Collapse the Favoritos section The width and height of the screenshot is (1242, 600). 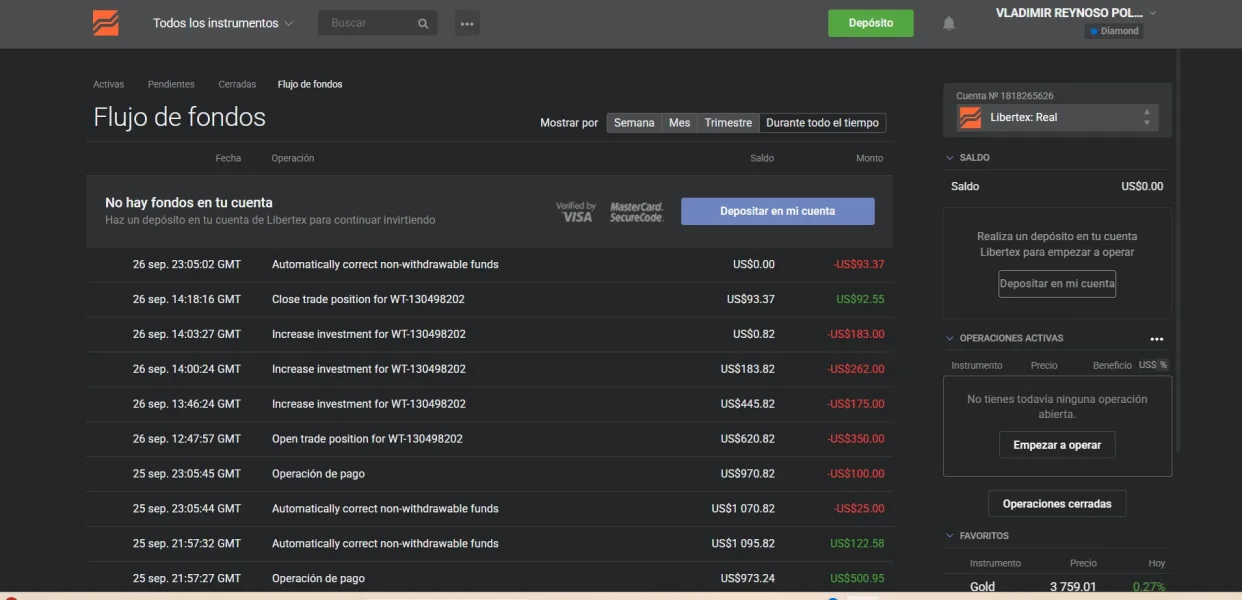pyautogui.click(x=950, y=536)
